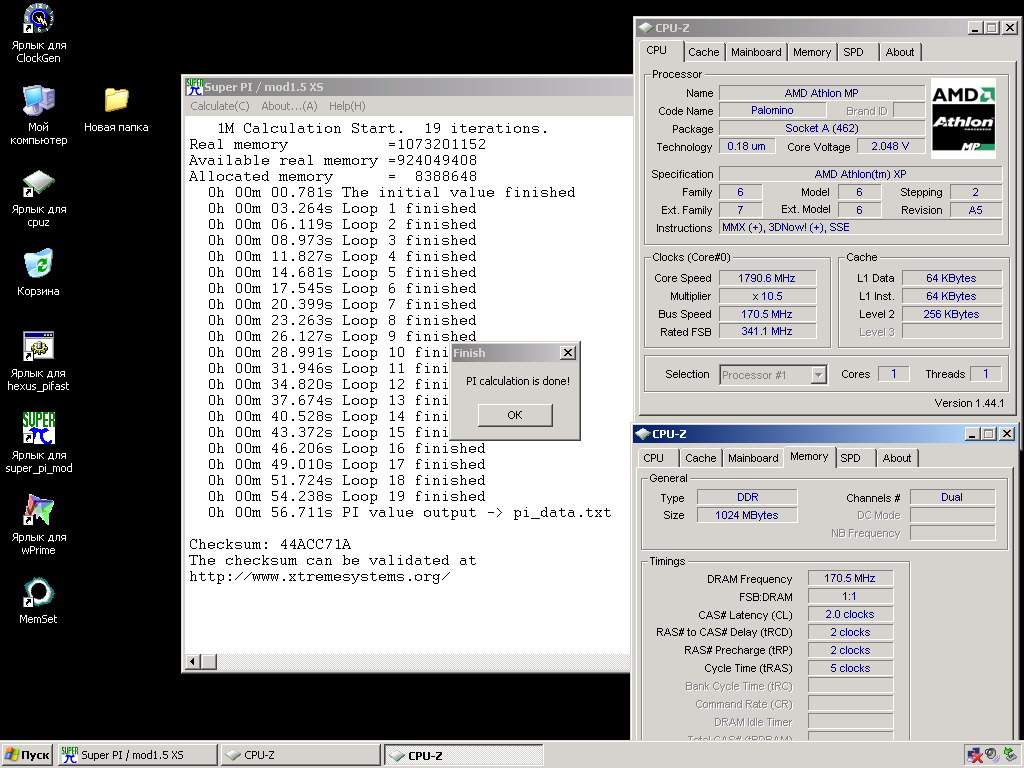Click the Package Socket A (462) field

(x=822, y=129)
